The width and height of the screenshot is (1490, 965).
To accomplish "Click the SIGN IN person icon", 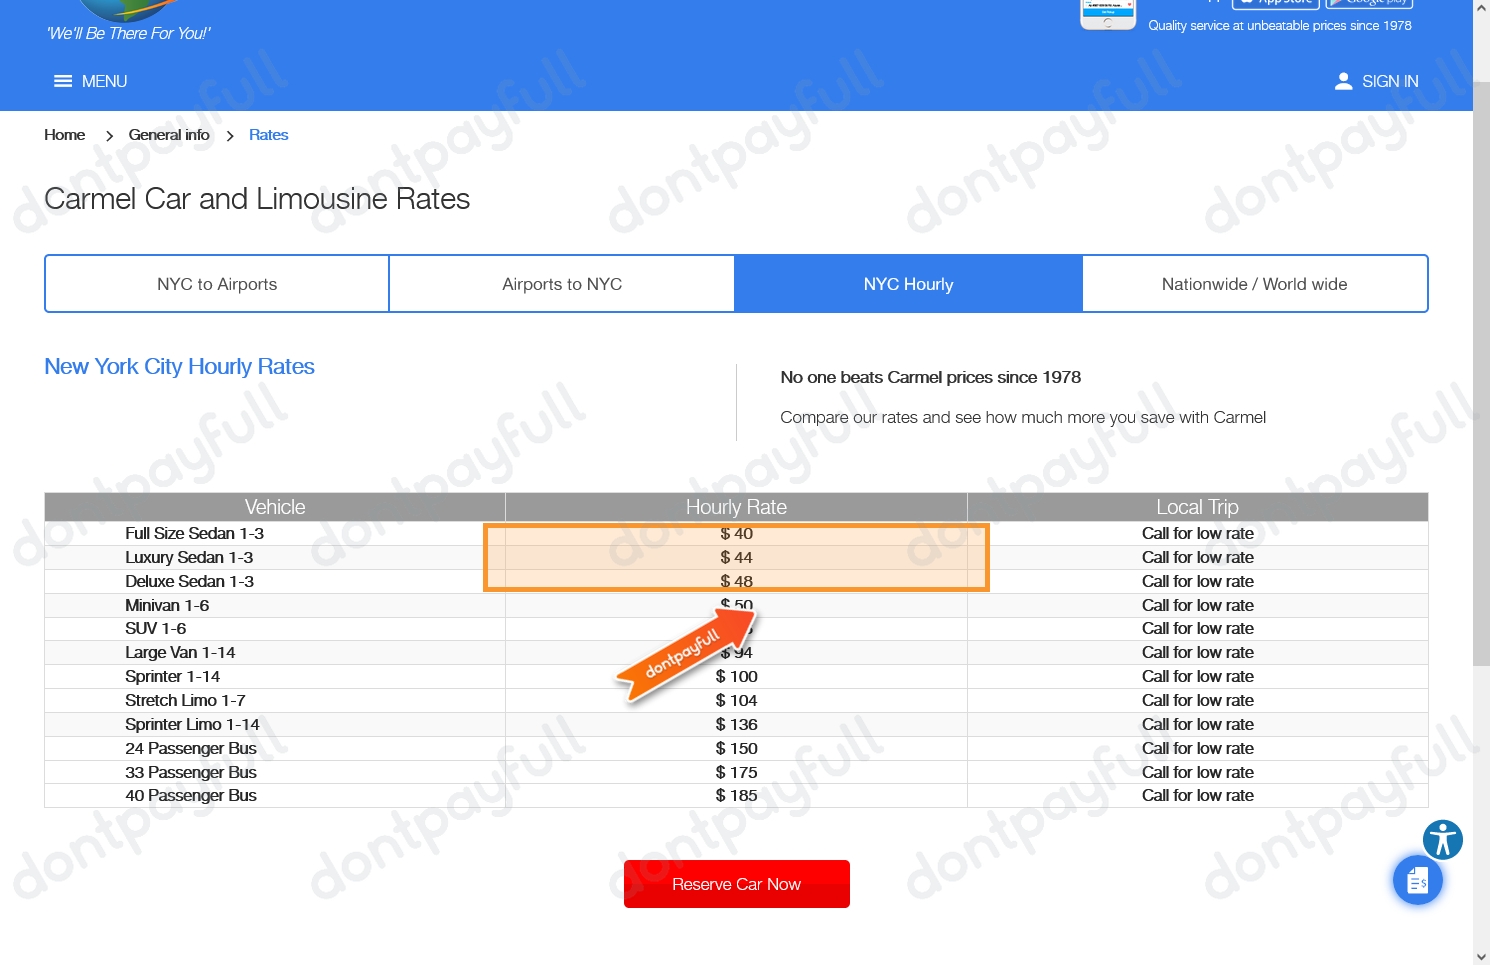I will (1343, 81).
